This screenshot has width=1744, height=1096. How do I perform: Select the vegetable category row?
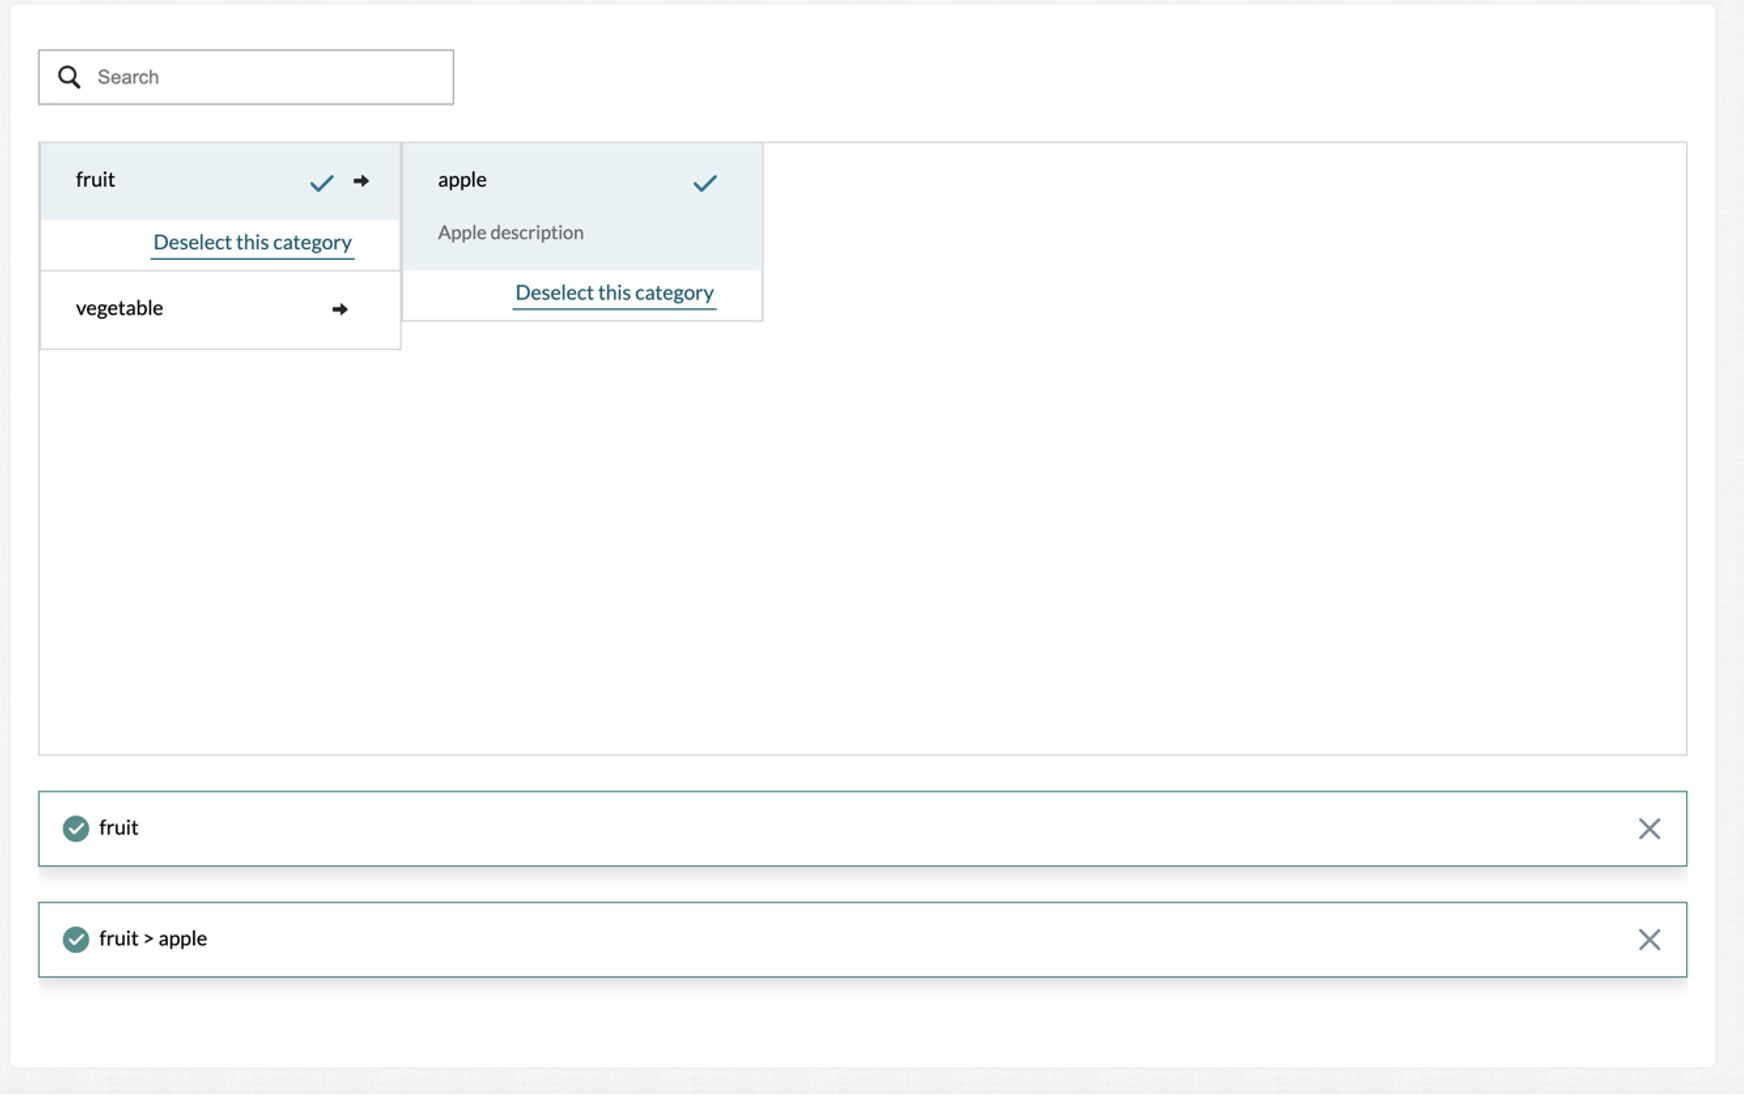pos(220,309)
